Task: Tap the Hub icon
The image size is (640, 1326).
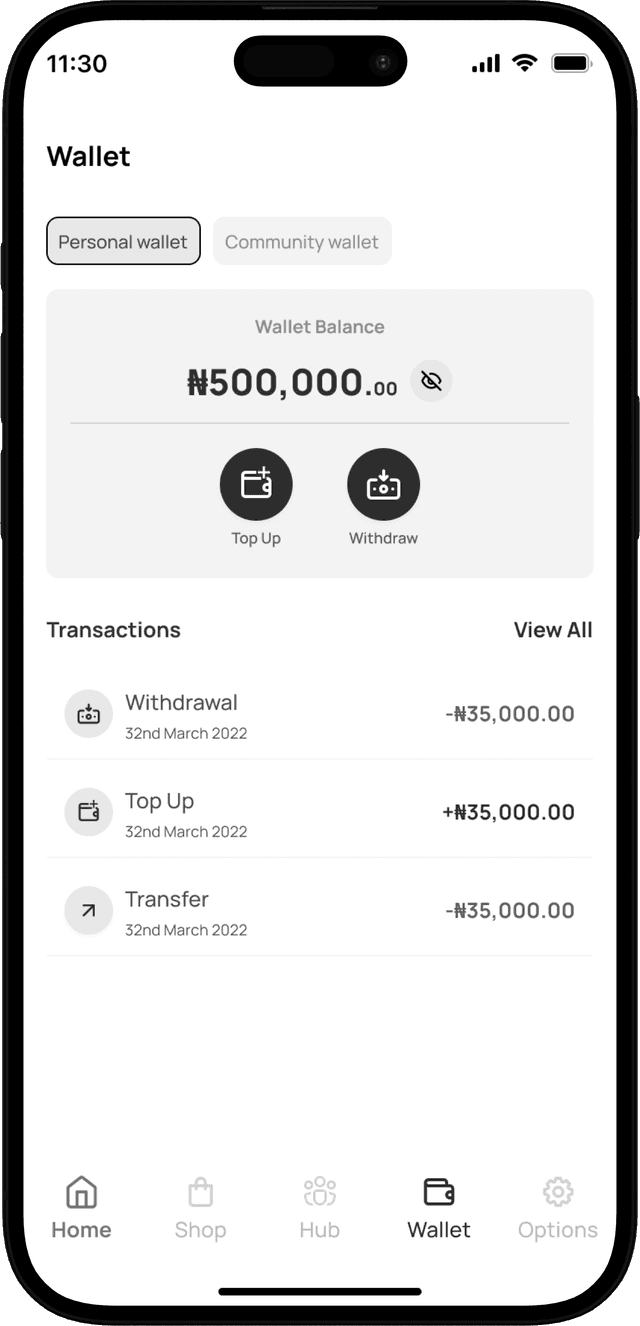Action: [x=318, y=1191]
